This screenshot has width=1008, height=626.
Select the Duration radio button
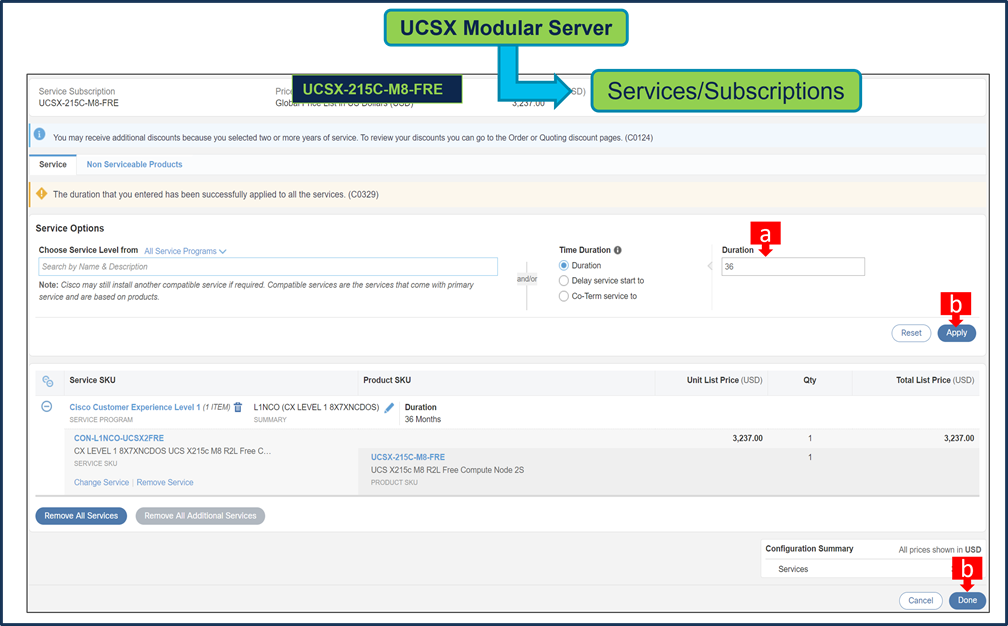(x=564, y=265)
